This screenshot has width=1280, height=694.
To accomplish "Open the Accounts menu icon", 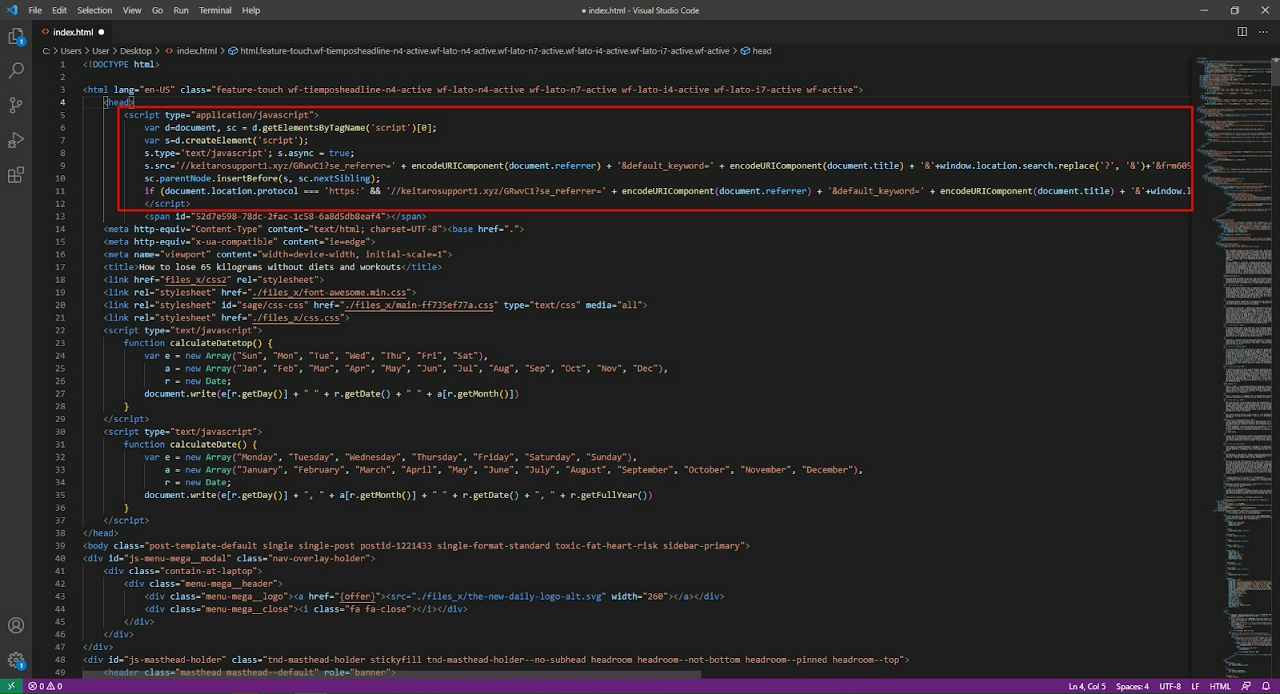I will click(16, 626).
